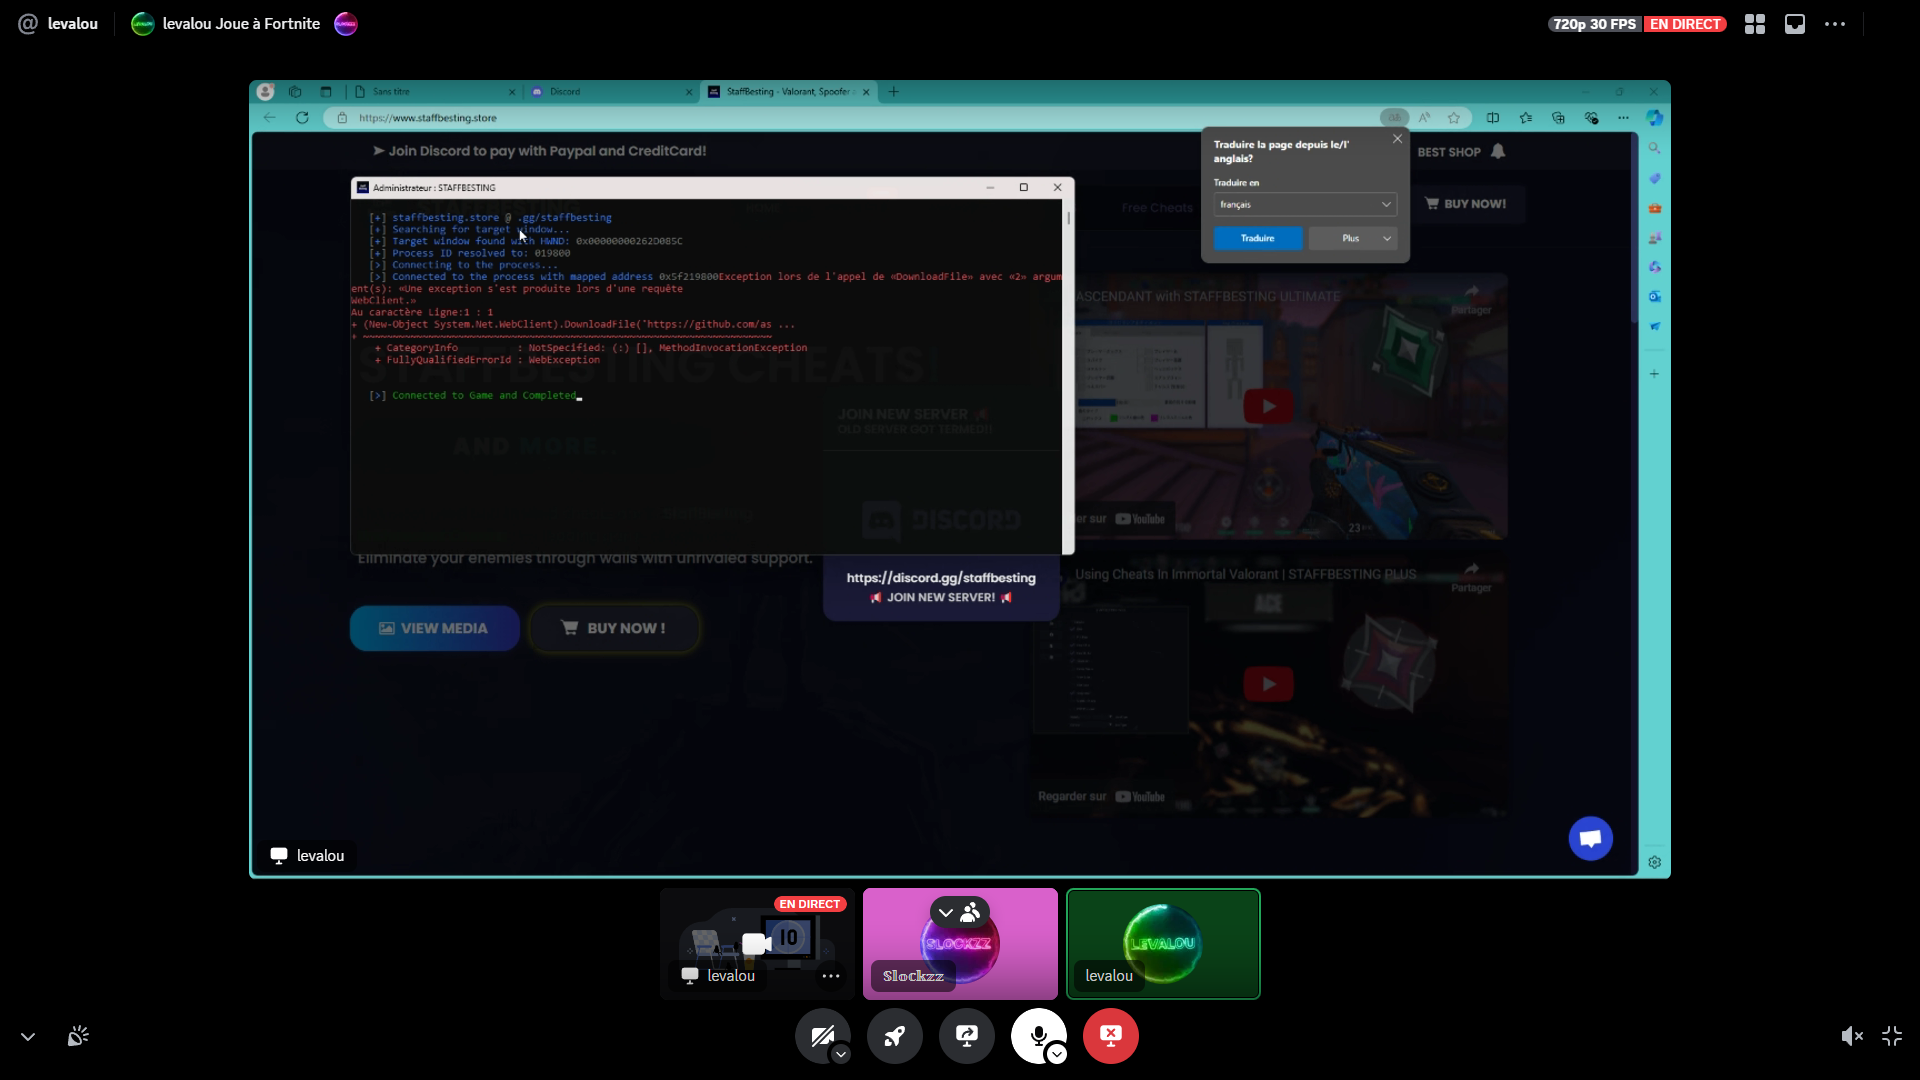Open the 'français' language dropdown
Screen dimensions: 1920x1080
click(1305, 204)
